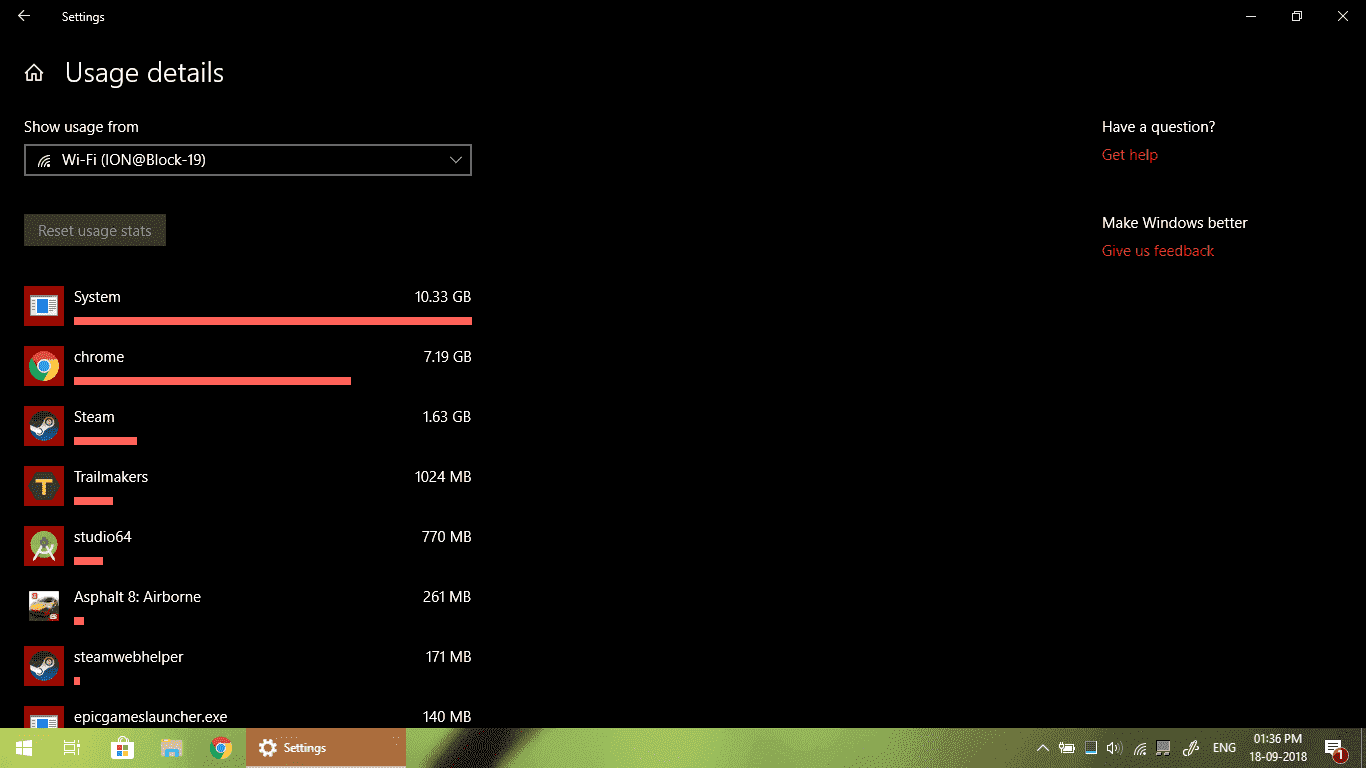Switch to Settings taskbar button

(x=326, y=748)
